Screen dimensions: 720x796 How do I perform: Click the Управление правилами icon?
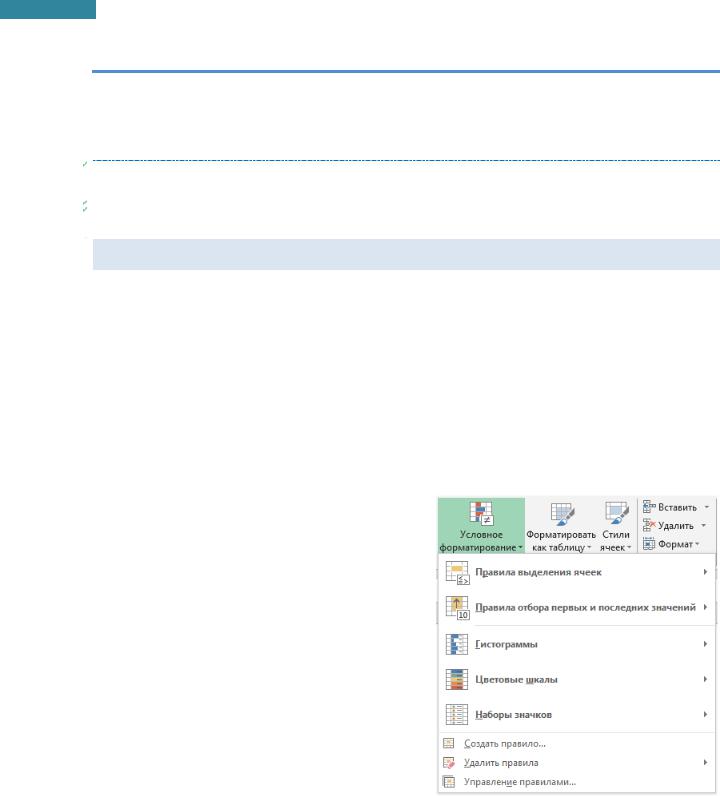[449, 782]
